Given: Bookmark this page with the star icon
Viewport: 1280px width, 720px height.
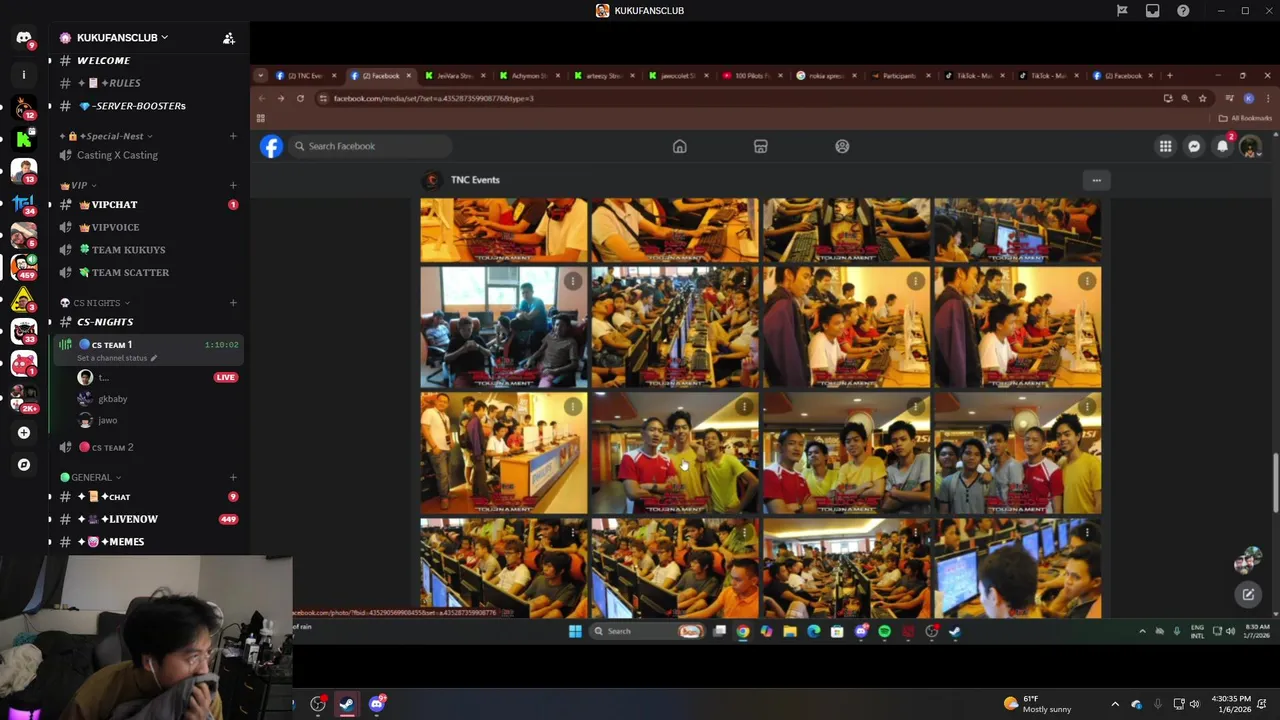Looking at the screenshot, I should click(1203, 98).
